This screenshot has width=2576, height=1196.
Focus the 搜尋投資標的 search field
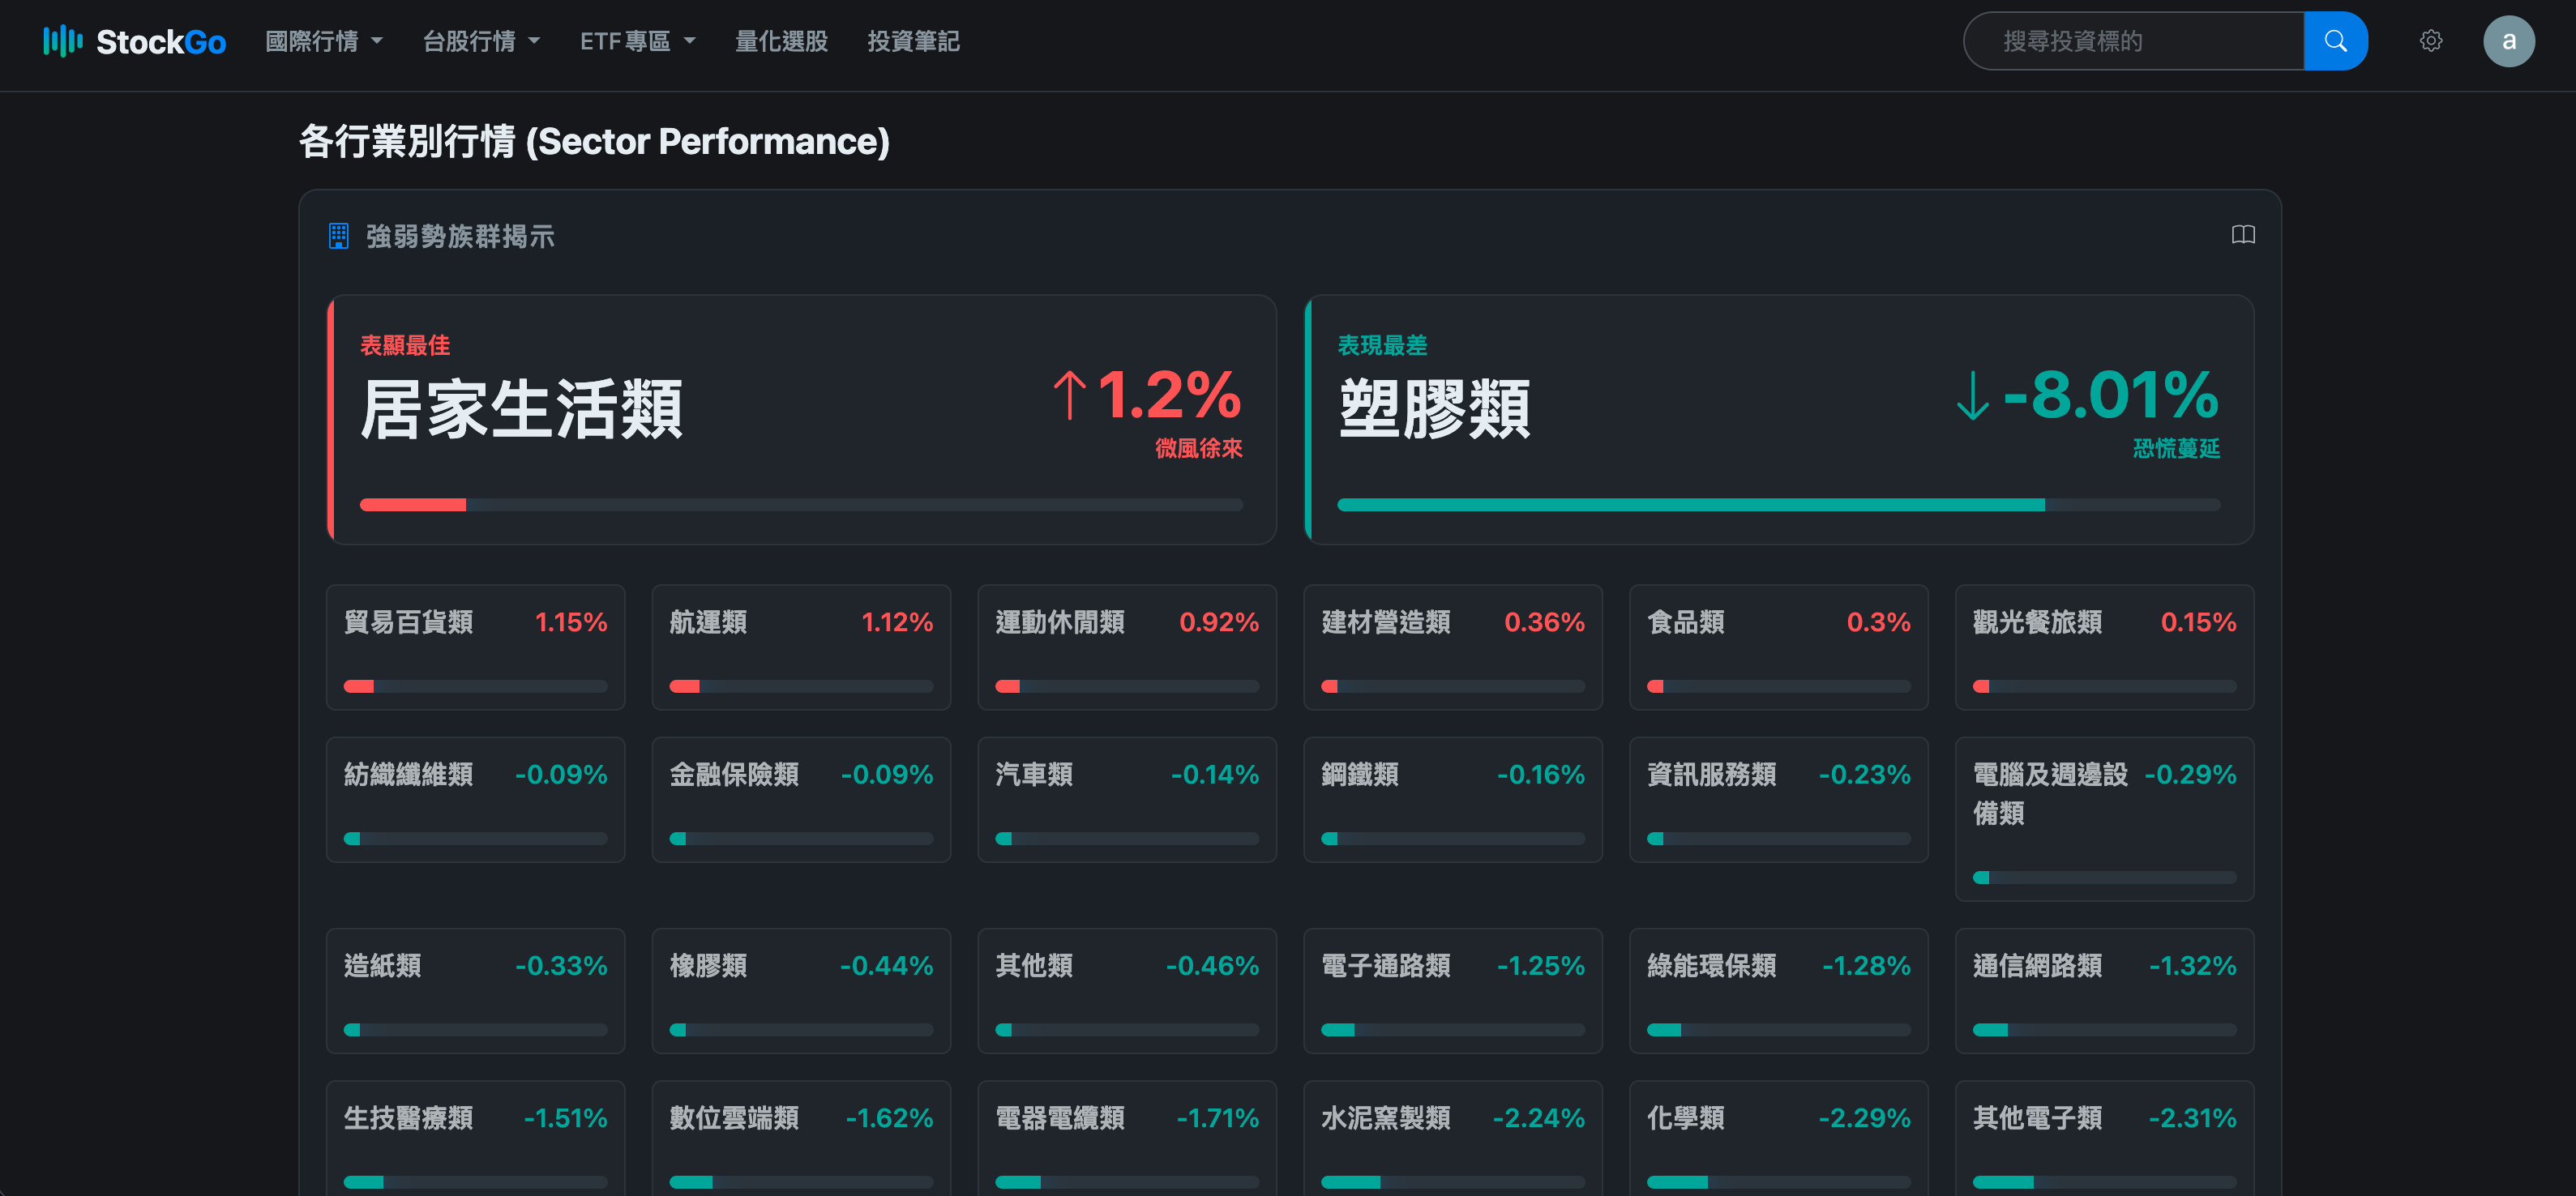click(2134, 41)
